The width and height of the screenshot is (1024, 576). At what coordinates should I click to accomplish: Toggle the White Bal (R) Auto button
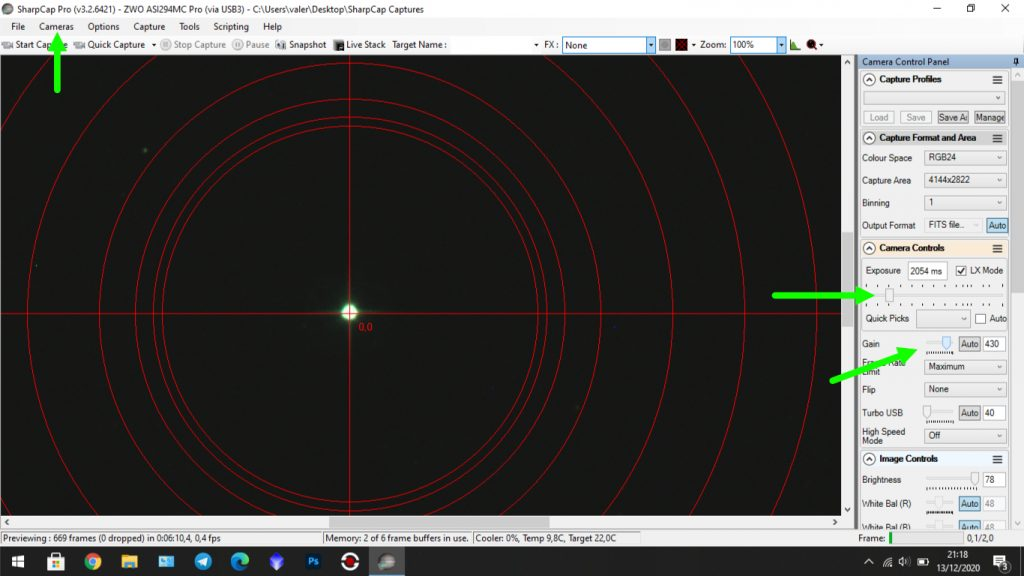coord(969,504)
